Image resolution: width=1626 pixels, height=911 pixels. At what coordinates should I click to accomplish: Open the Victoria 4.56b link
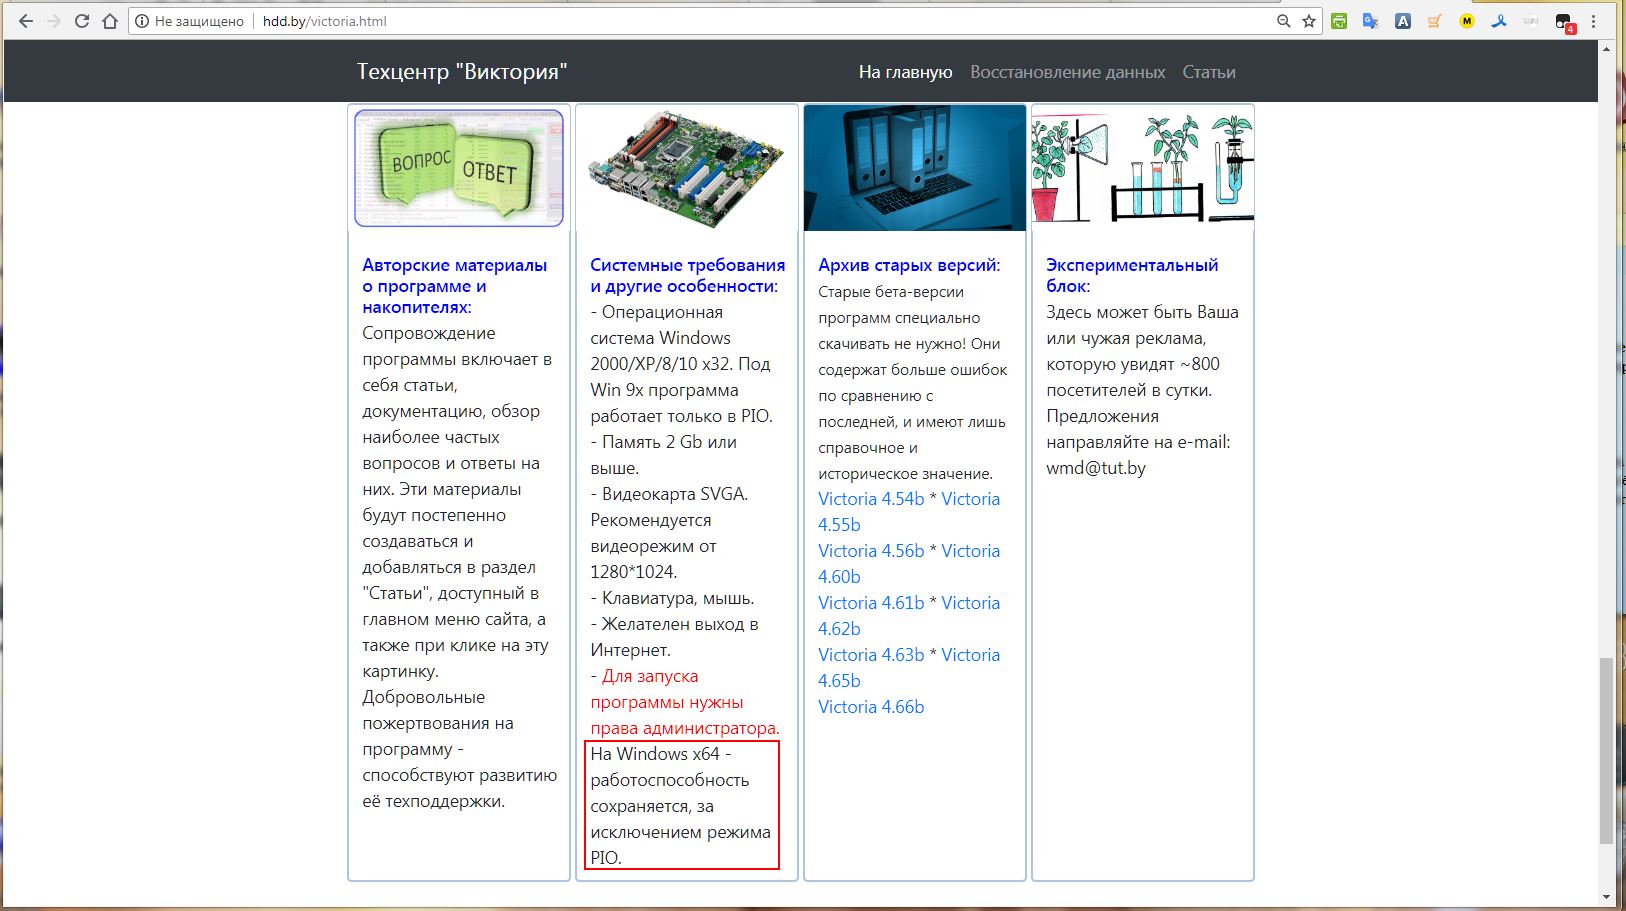pos(871,551)
